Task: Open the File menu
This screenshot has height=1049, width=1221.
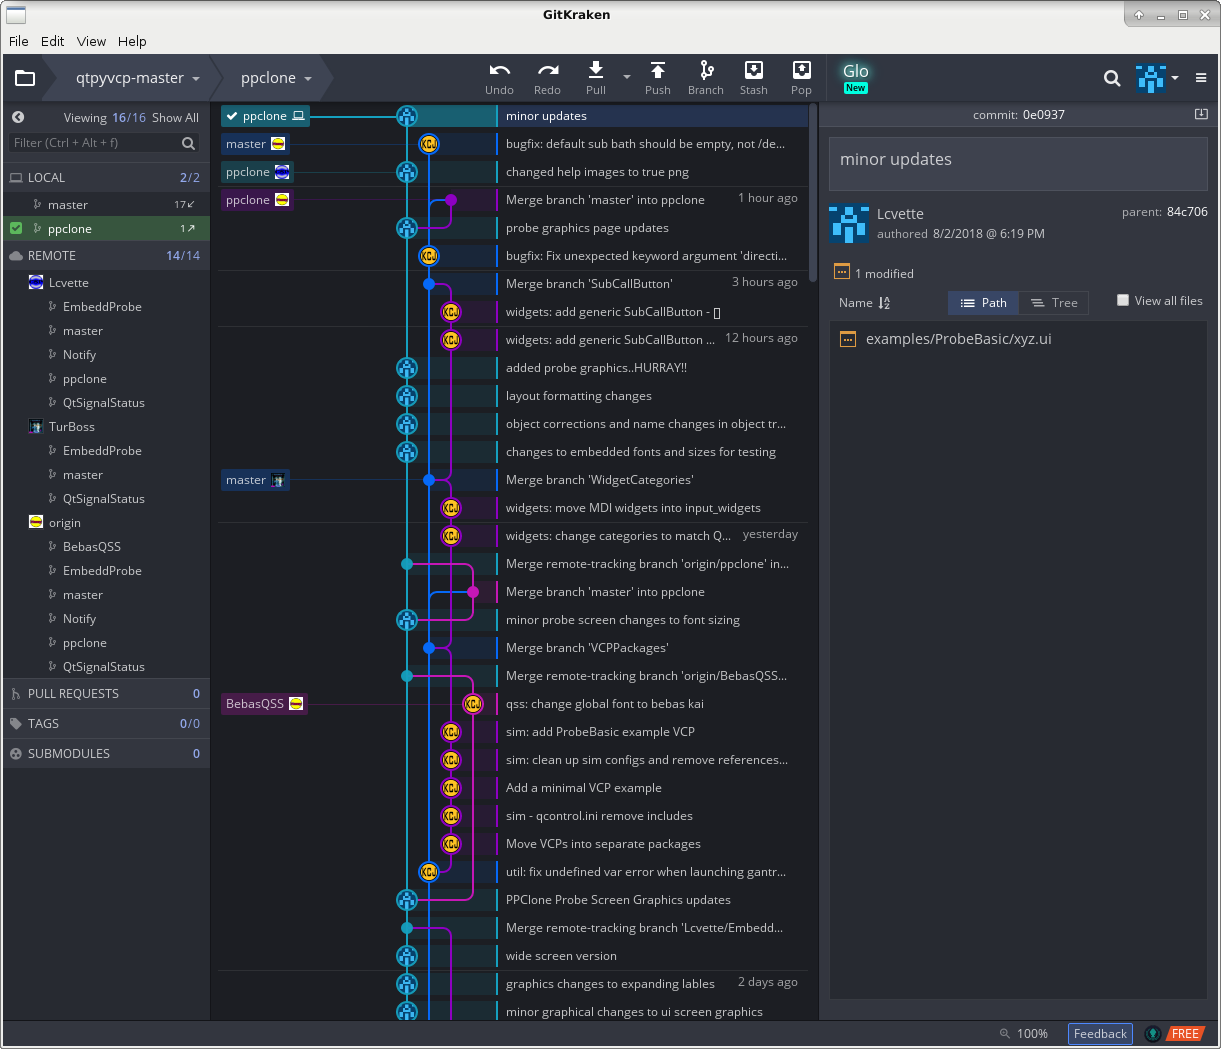Action: (19, 41)
